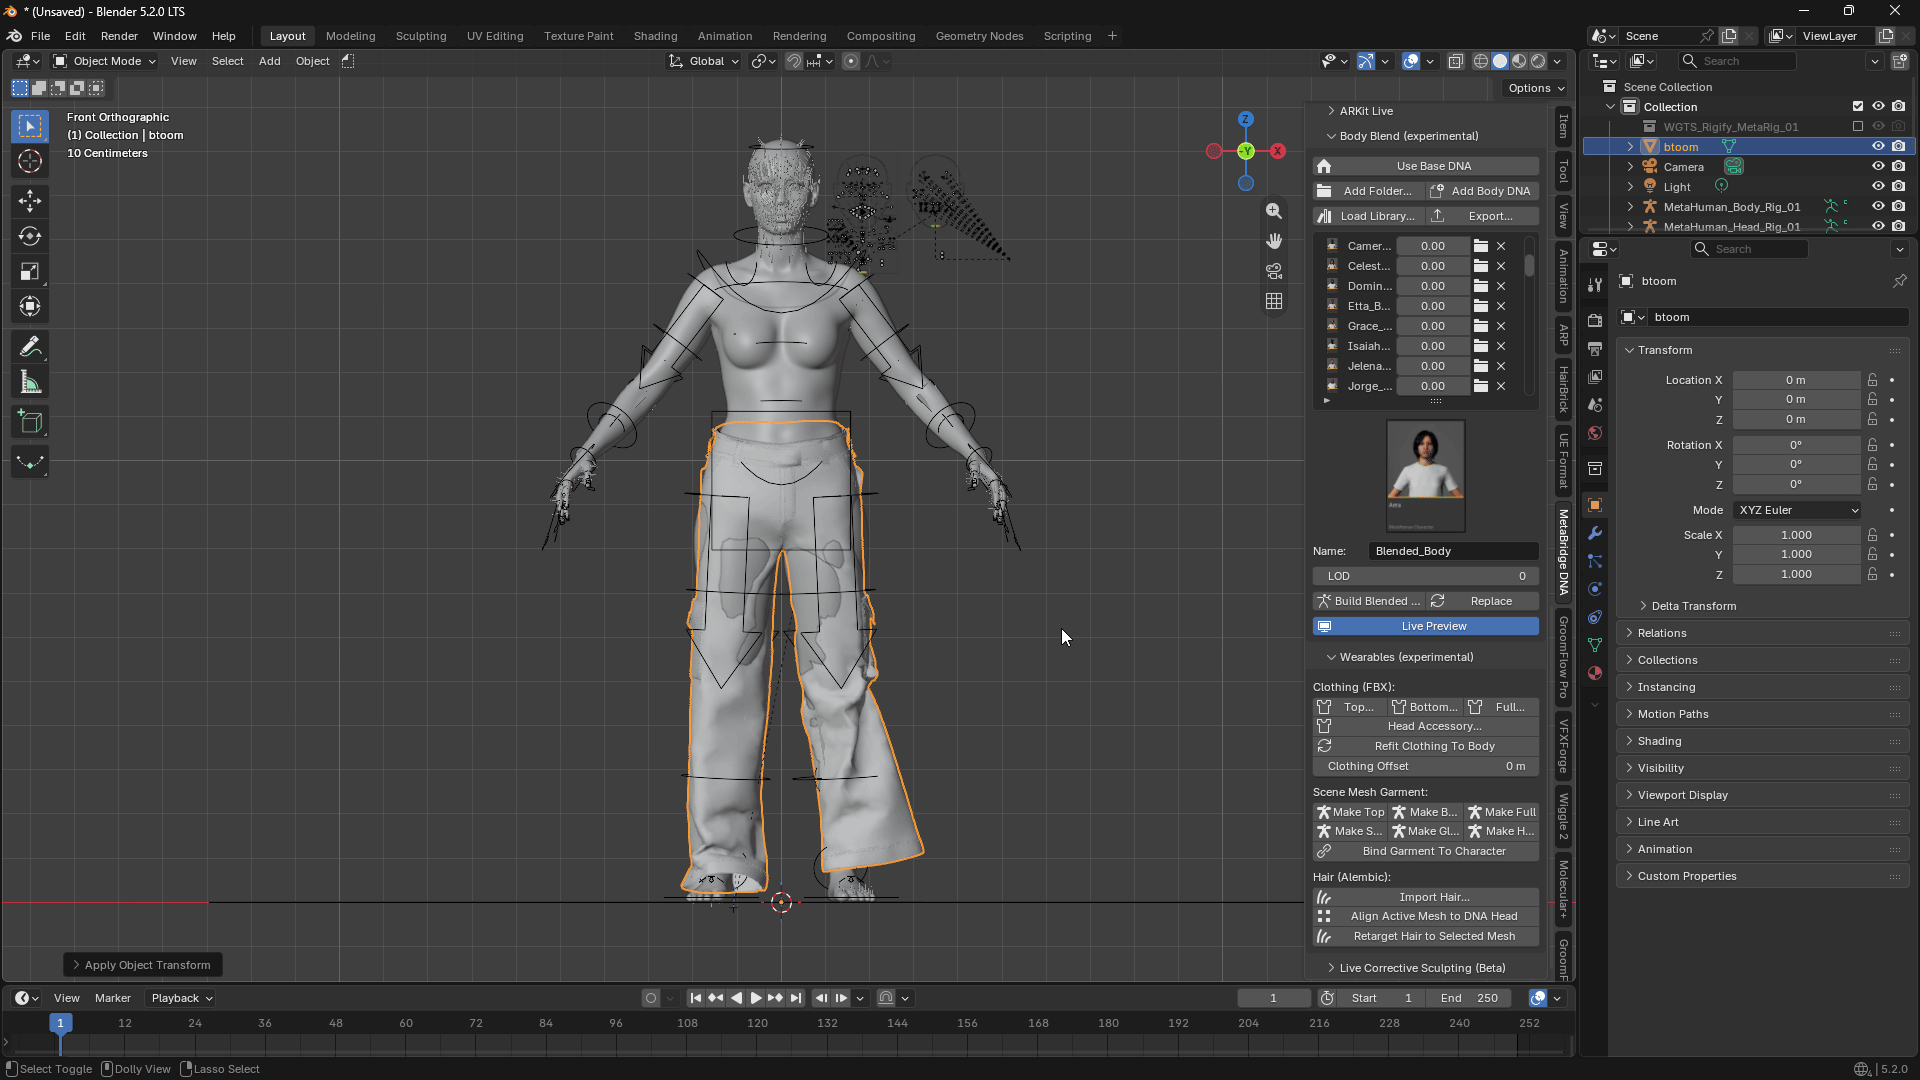Image resolution: width=1920 pixels, height=1080 pixels.
Task: Switch to the Geometry Nodes workspace tab
Action: pos(979,36)
